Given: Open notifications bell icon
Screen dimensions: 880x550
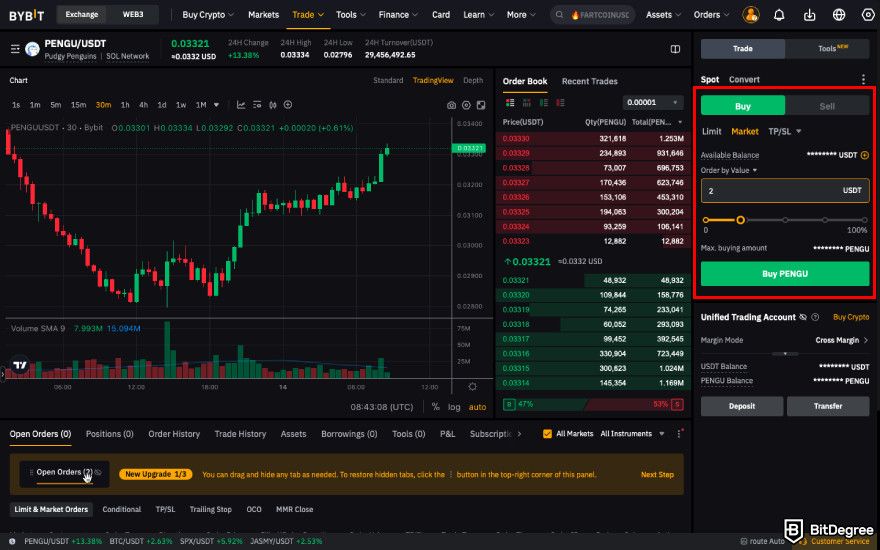Looking at the screenshot, I should [x=779, y=15].
